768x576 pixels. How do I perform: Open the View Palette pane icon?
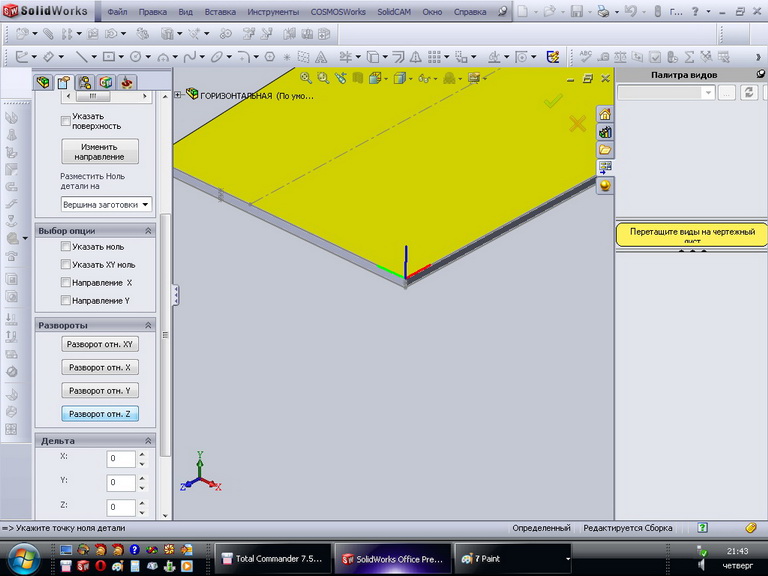click(x=605, y=168)
